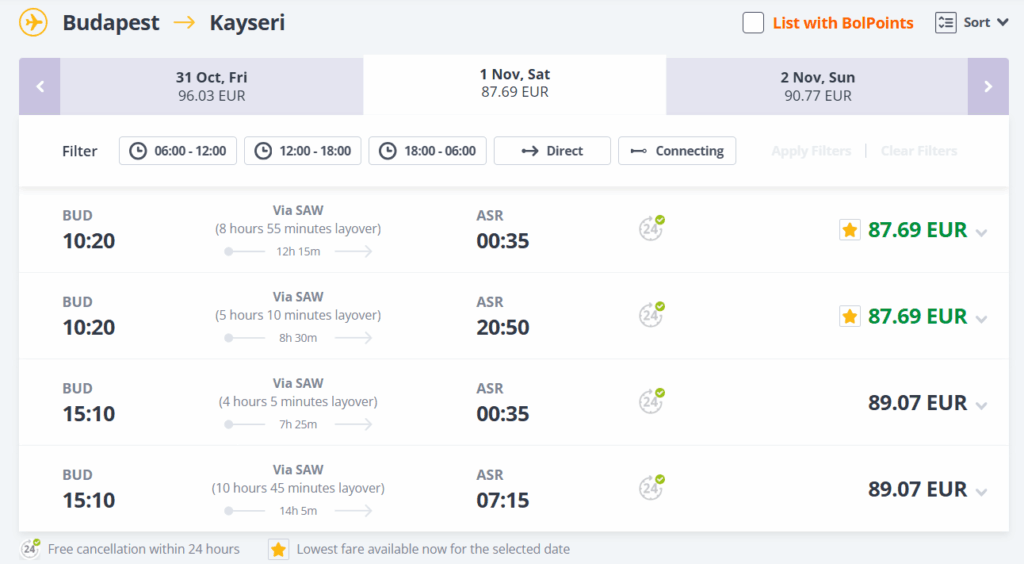The width and height of the screenshot is (1024, 564).
Task: Click 24h cancellation icon on 12h 15m flight
Action: (652, 229)
